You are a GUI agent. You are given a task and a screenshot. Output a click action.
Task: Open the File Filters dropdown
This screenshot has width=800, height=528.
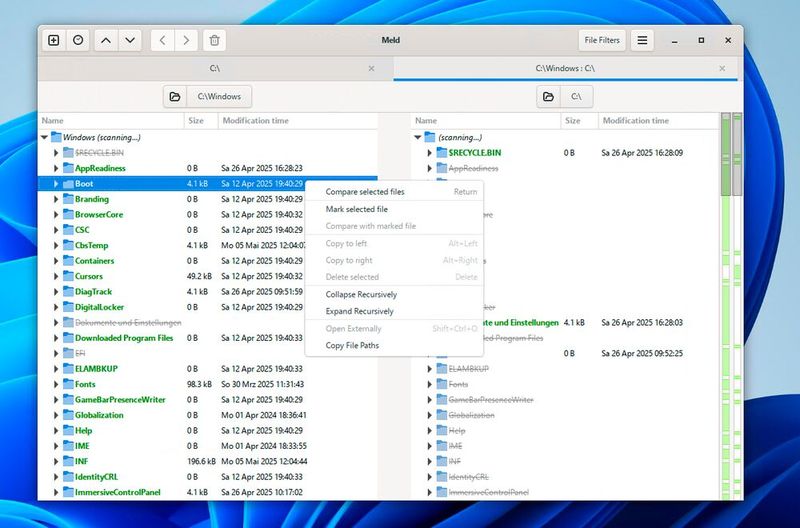coord(601,40)
